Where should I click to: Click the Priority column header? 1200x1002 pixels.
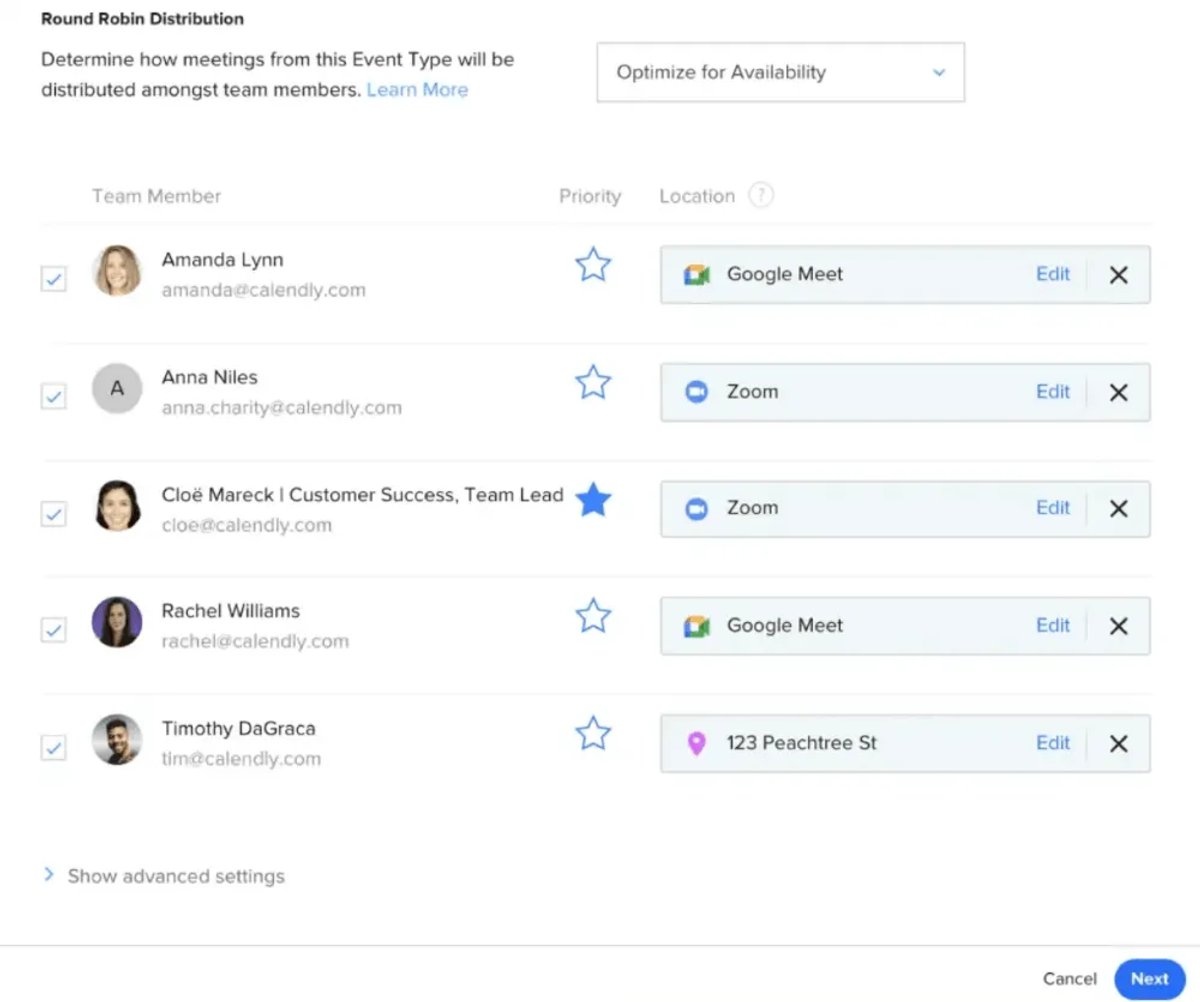pyautogui.click(x=590, y=196)
